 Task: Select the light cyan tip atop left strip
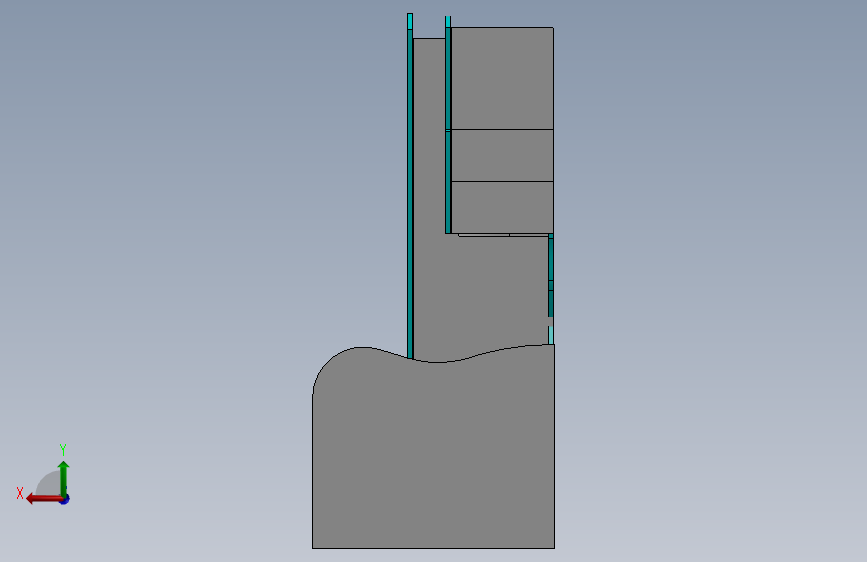click(x=410, y=21)
